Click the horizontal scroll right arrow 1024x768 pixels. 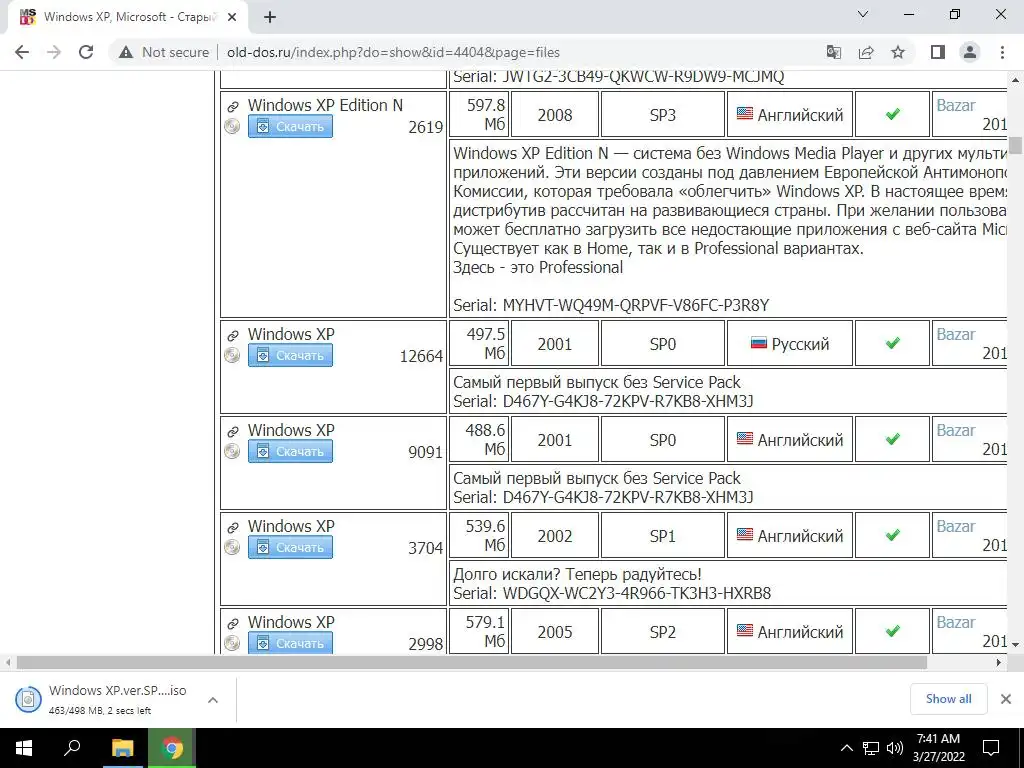(999, 662)
